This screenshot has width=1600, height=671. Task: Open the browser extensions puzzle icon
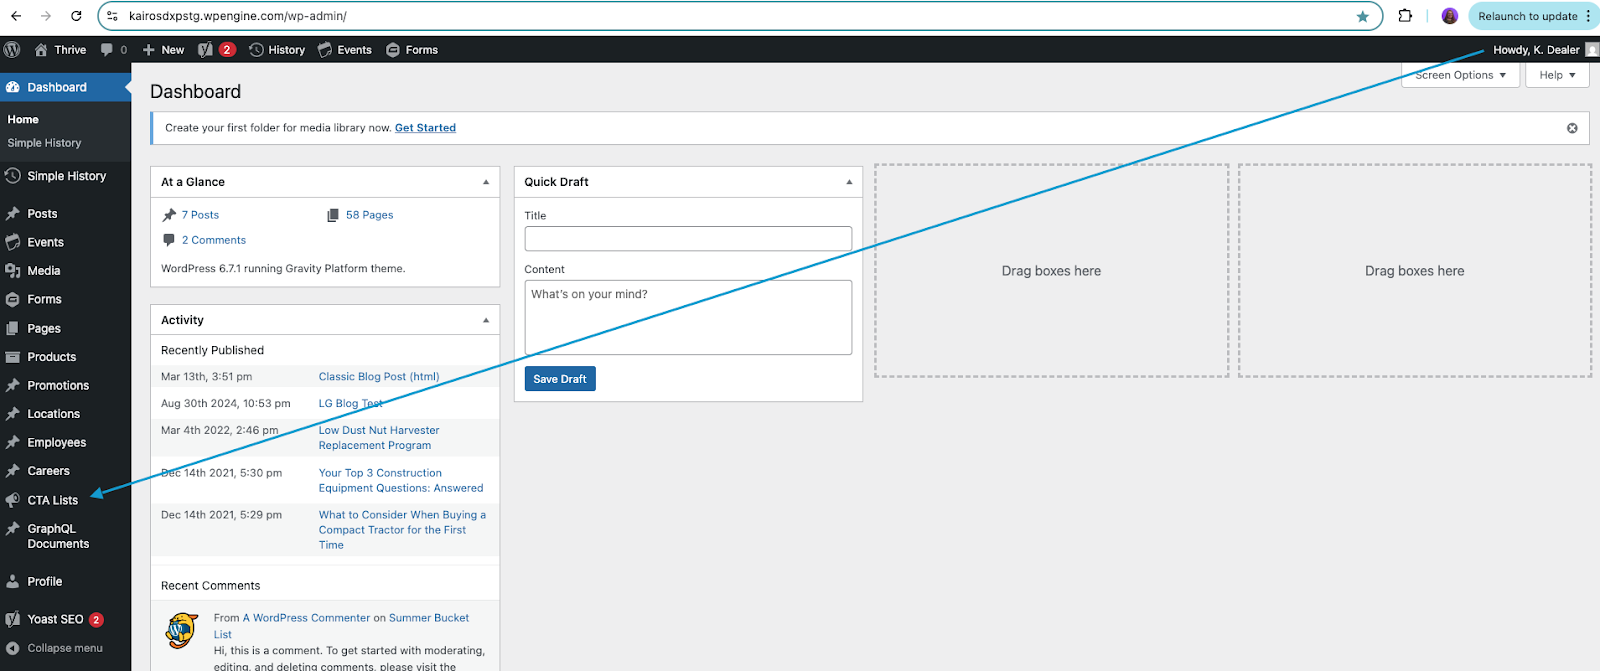click(1405, 16)
